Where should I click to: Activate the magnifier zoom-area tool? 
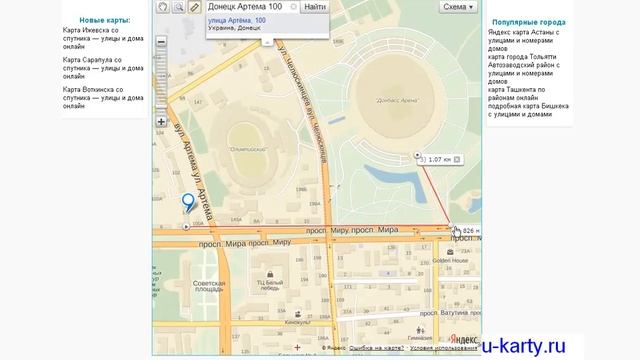pos(178,7)
